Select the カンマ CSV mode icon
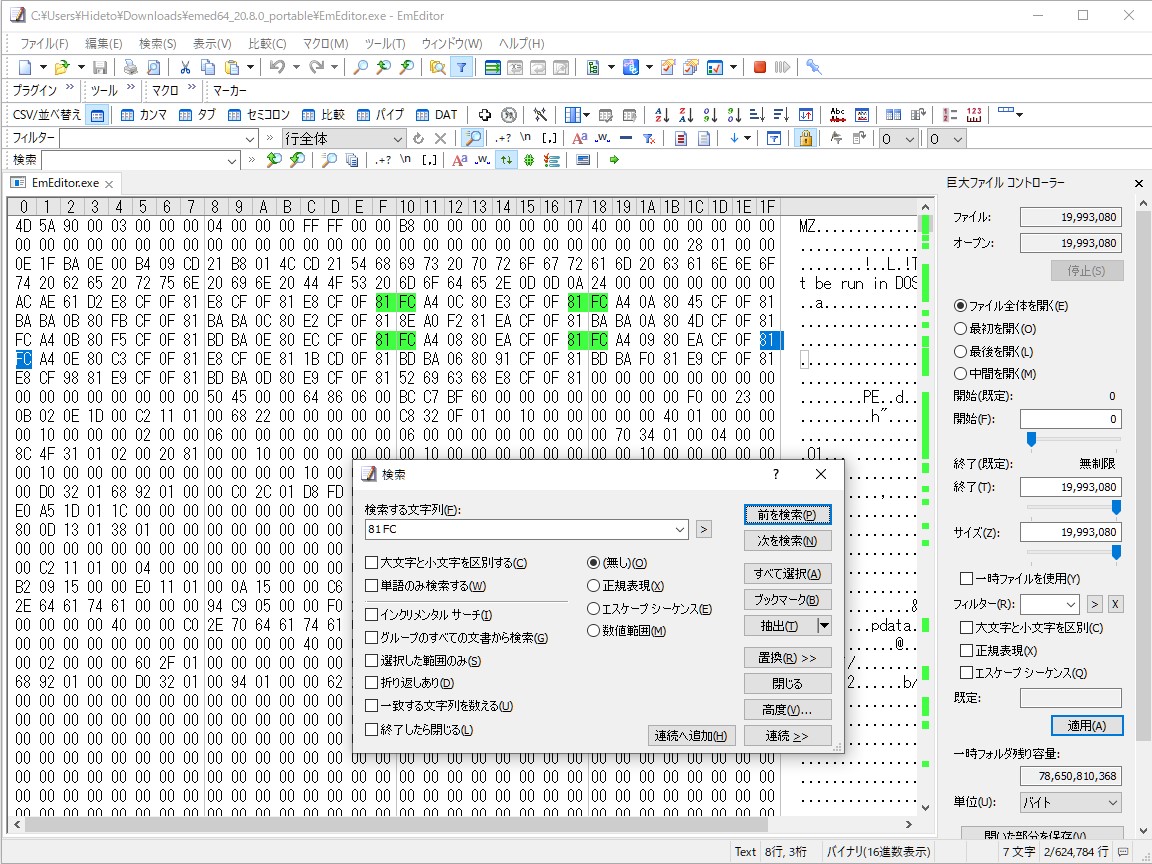This screenshot has width=1152, height=864. 144,115
